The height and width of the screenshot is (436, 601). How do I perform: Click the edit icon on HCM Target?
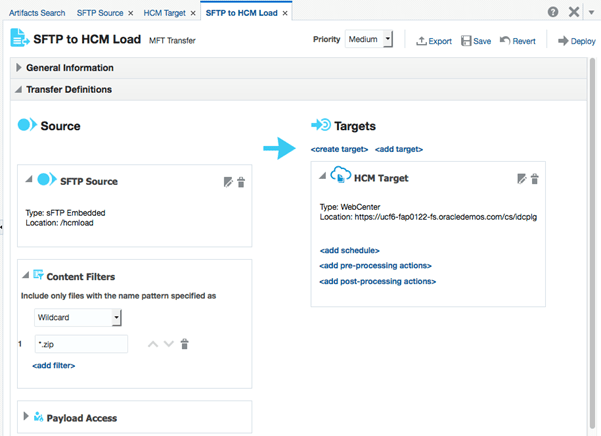(521, 178)
